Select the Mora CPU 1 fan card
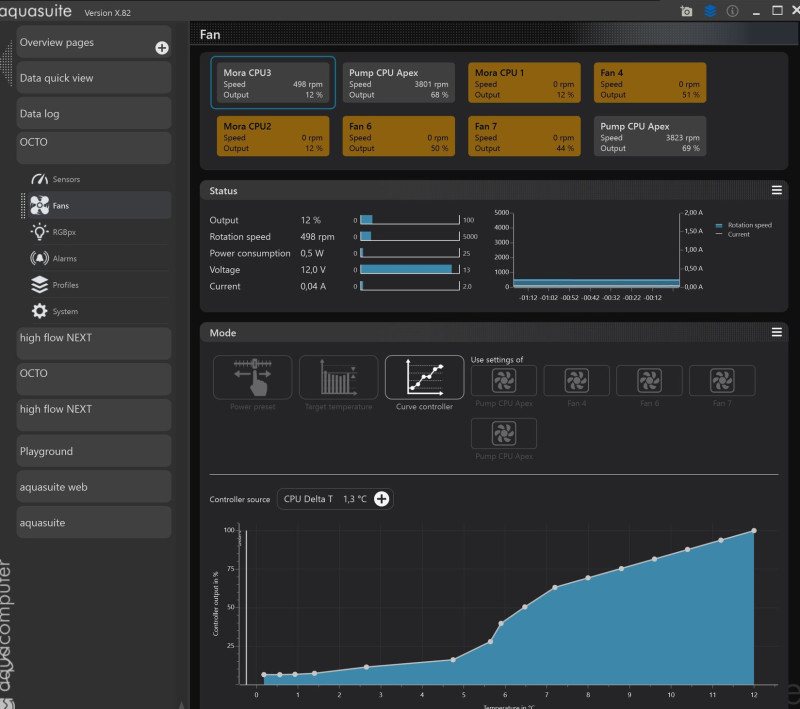 tap(524, 83)
